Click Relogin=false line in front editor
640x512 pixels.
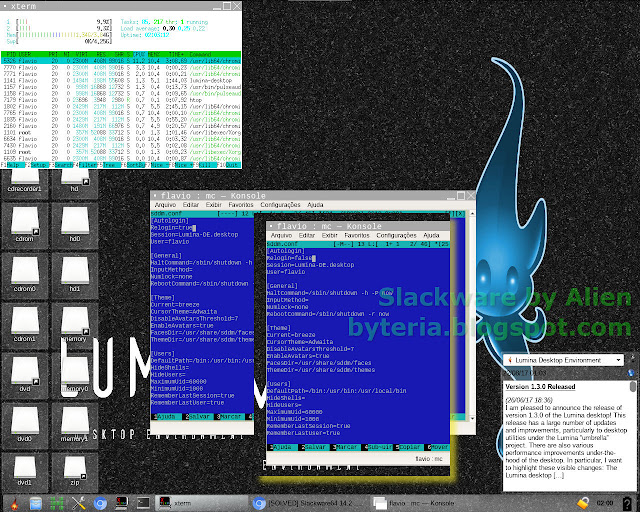[289, 258]
